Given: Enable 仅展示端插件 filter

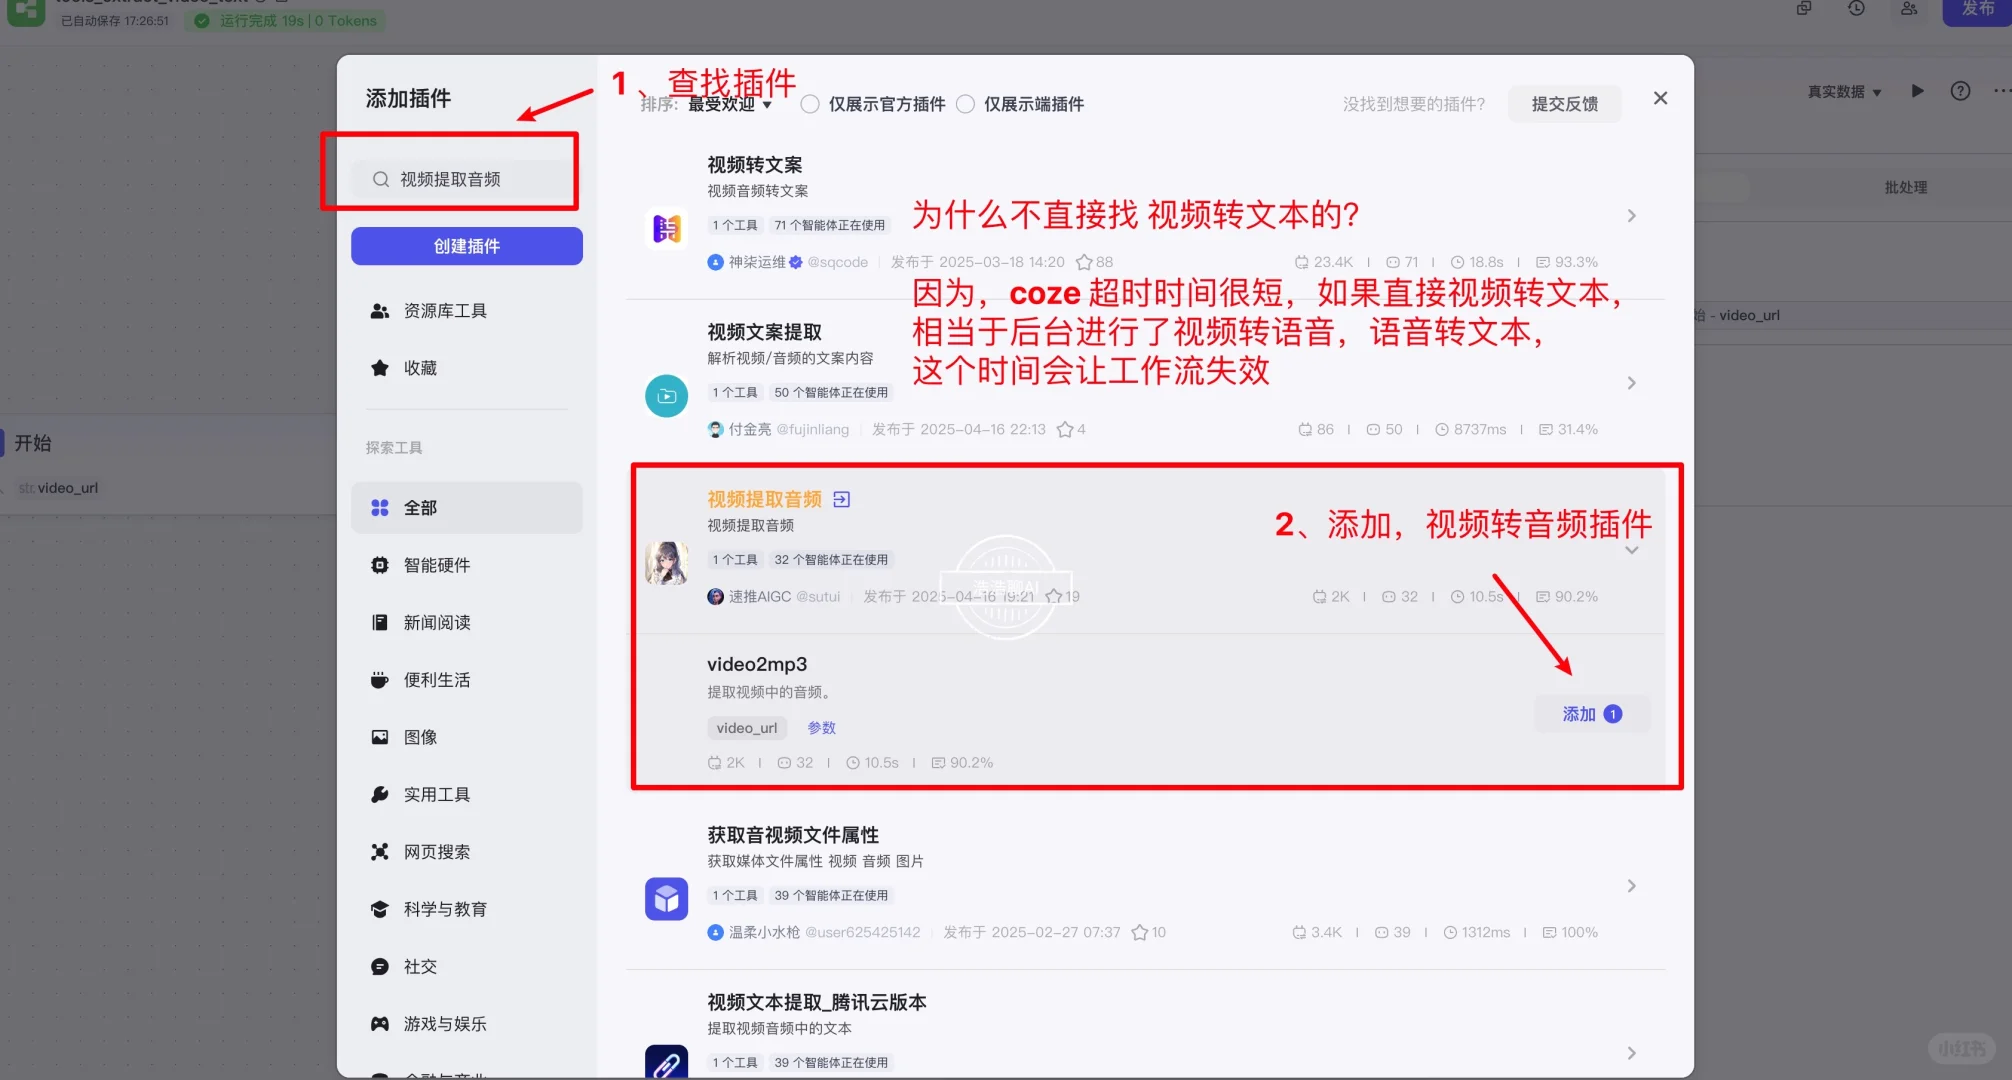Looking at the screenshot, I should pos(965,103).
